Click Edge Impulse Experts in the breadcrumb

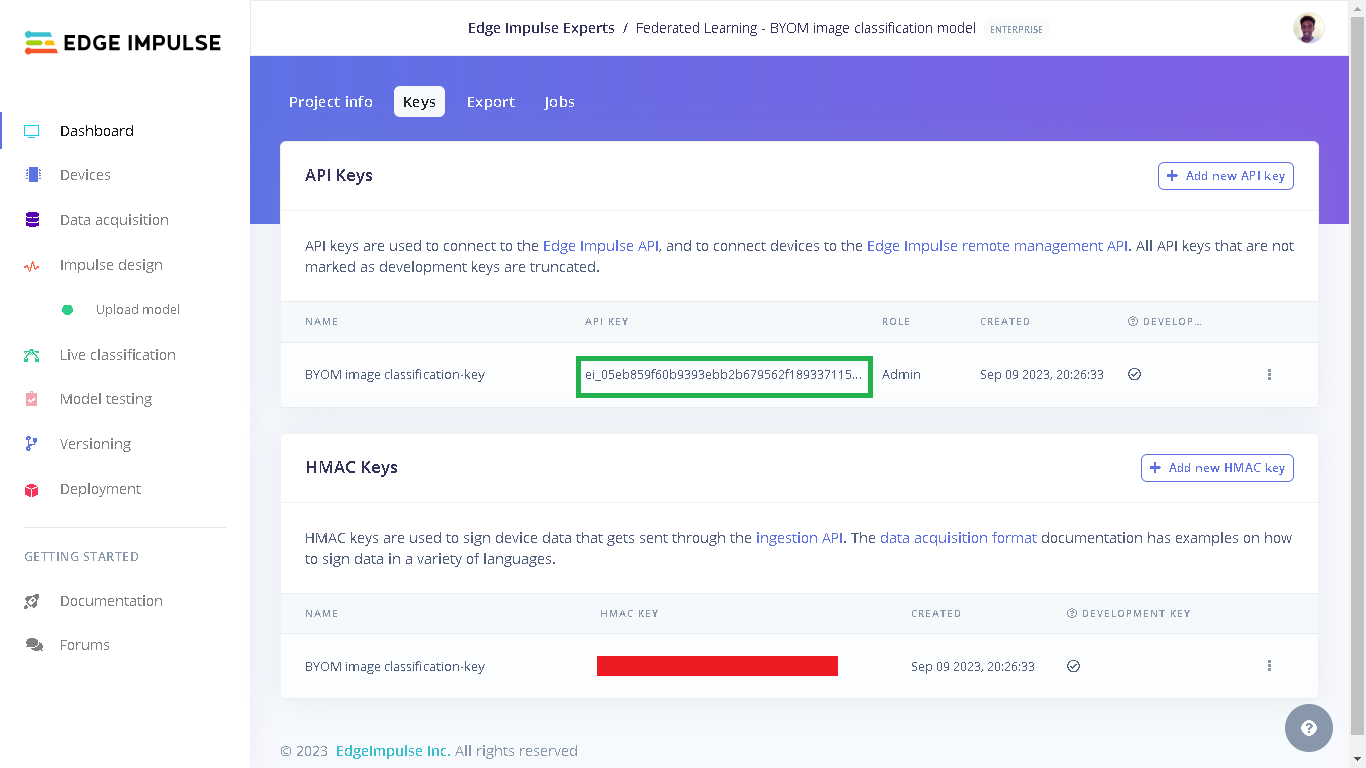coord(541,28)
